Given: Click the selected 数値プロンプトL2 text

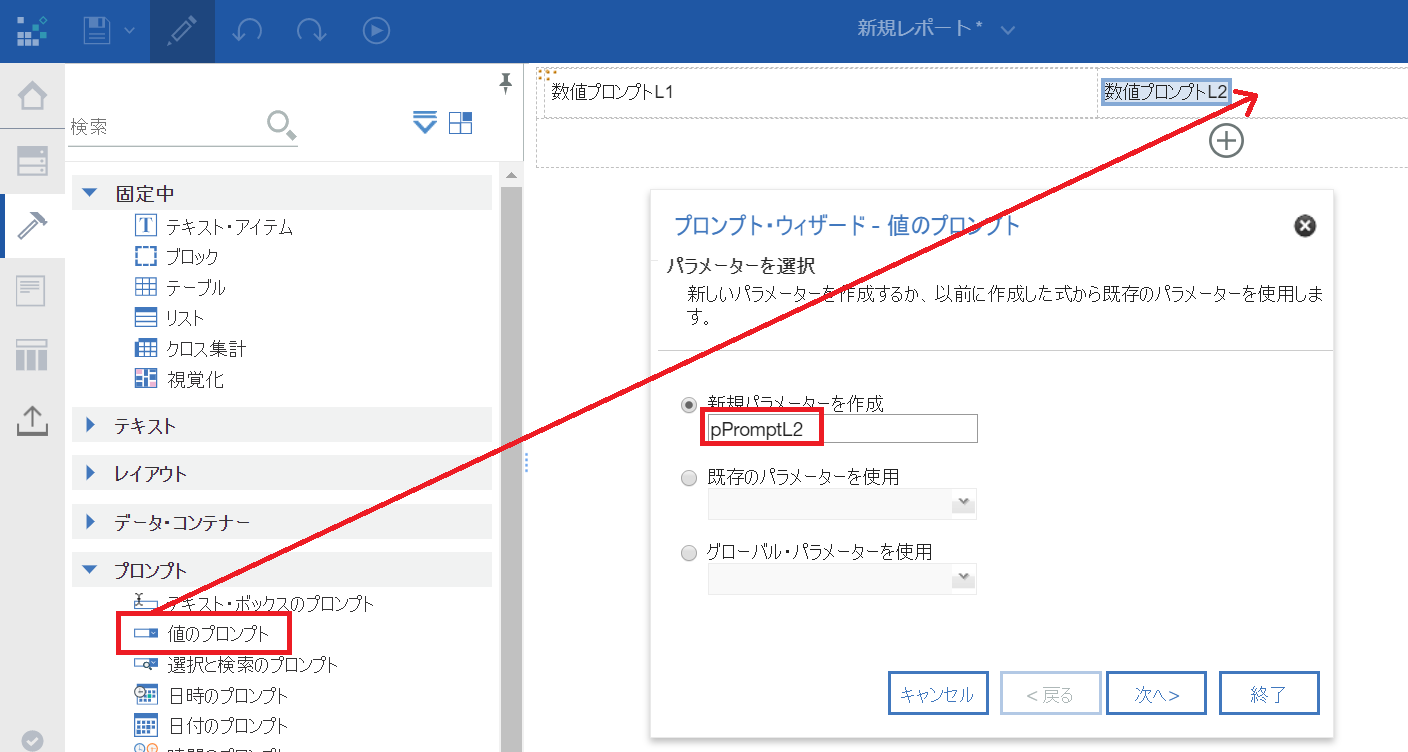Looking at the screenshot, I should (1166, 92).
